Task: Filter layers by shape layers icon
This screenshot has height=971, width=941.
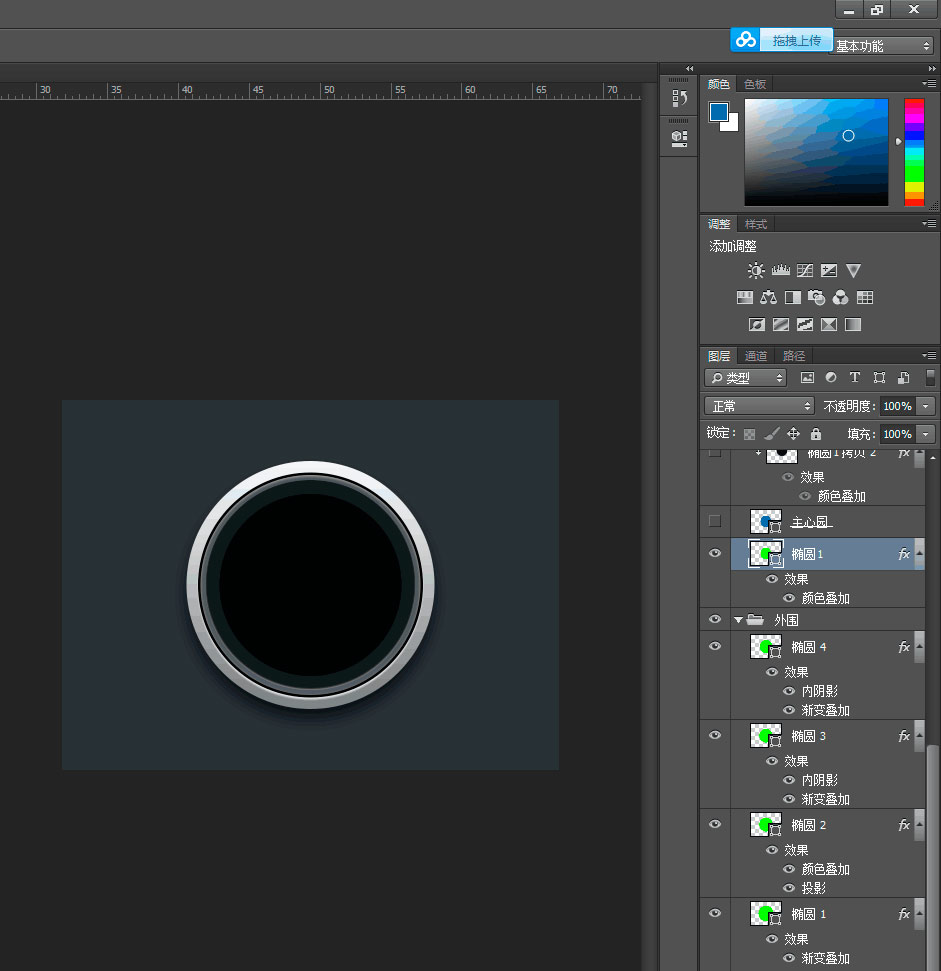Action: tap(879, 377)
